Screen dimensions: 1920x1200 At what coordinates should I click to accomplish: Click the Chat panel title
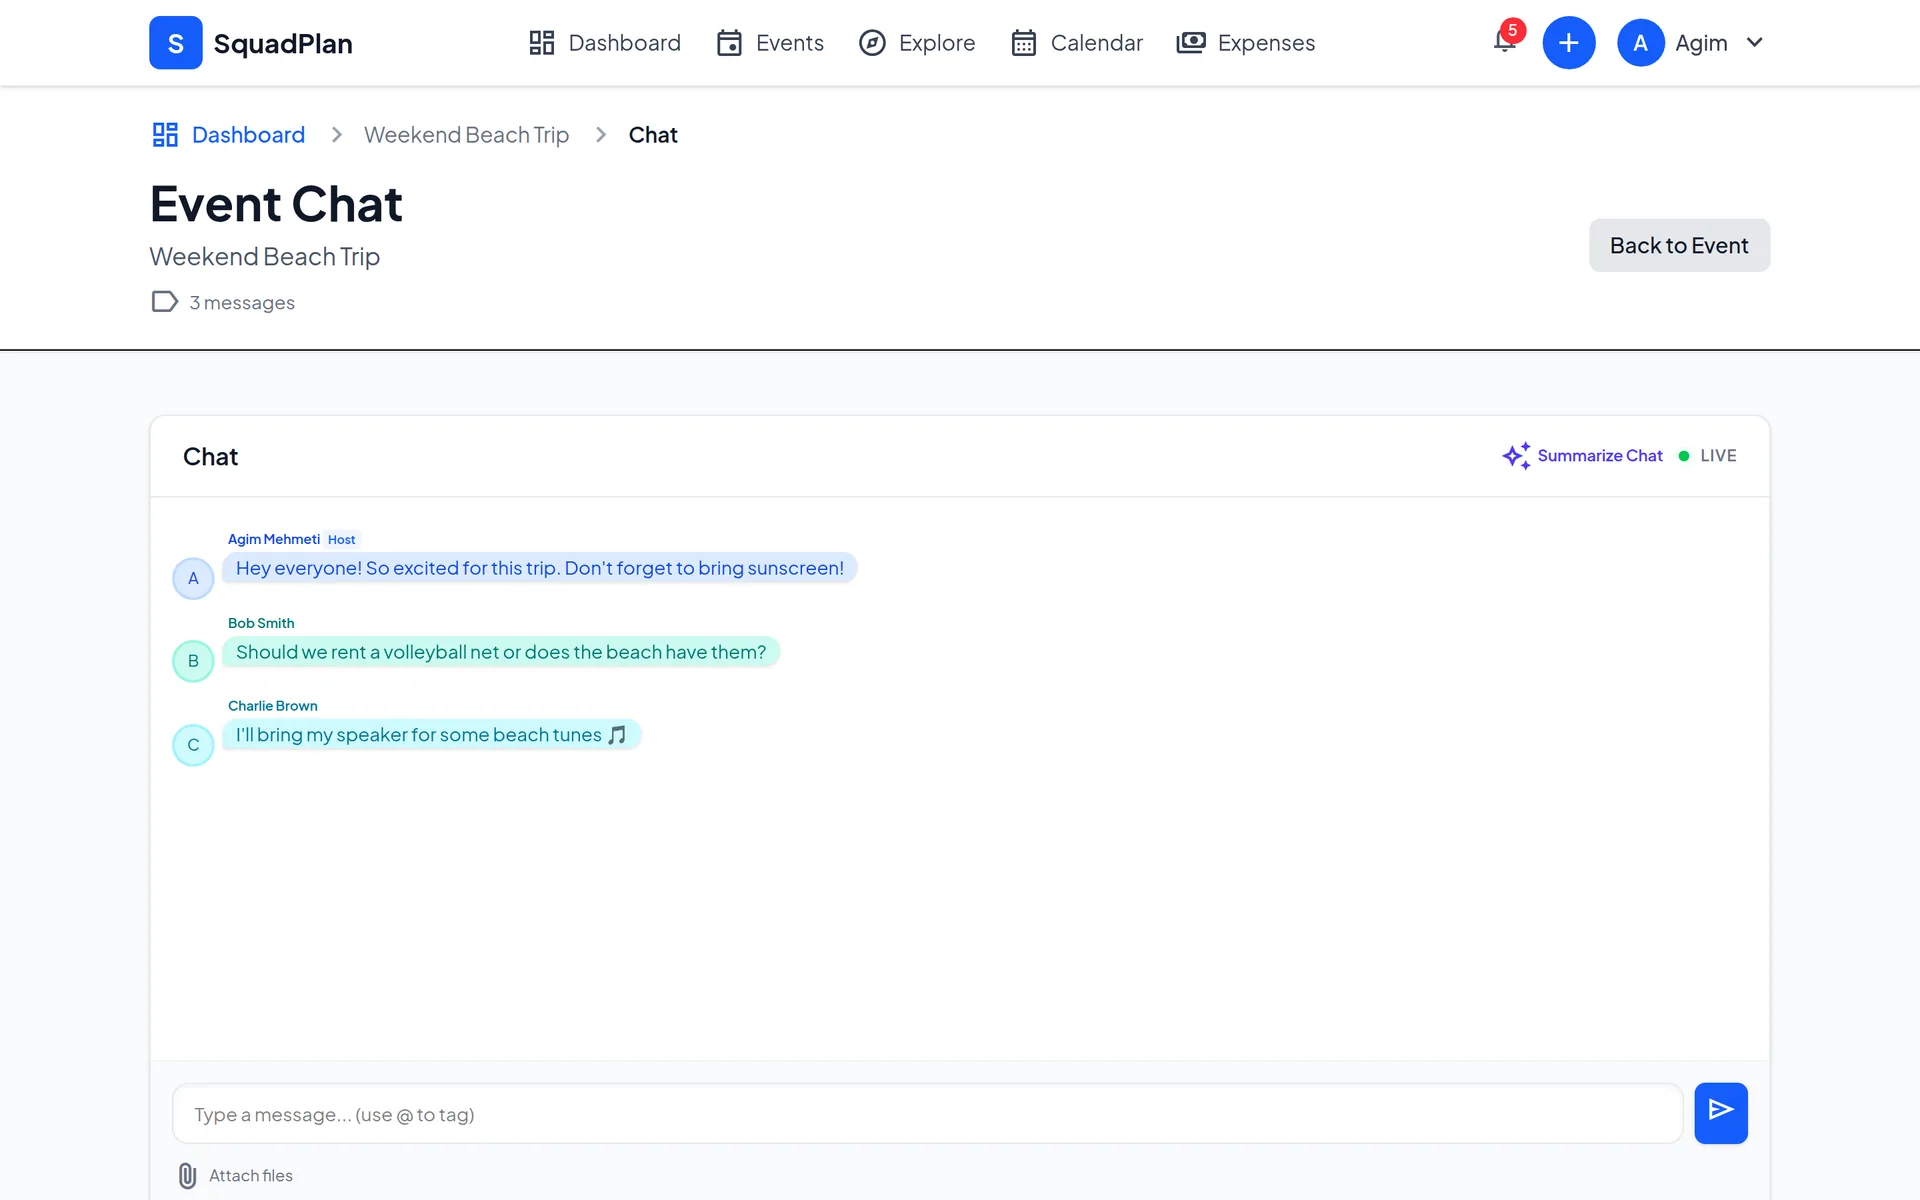(x=210, y=457)
